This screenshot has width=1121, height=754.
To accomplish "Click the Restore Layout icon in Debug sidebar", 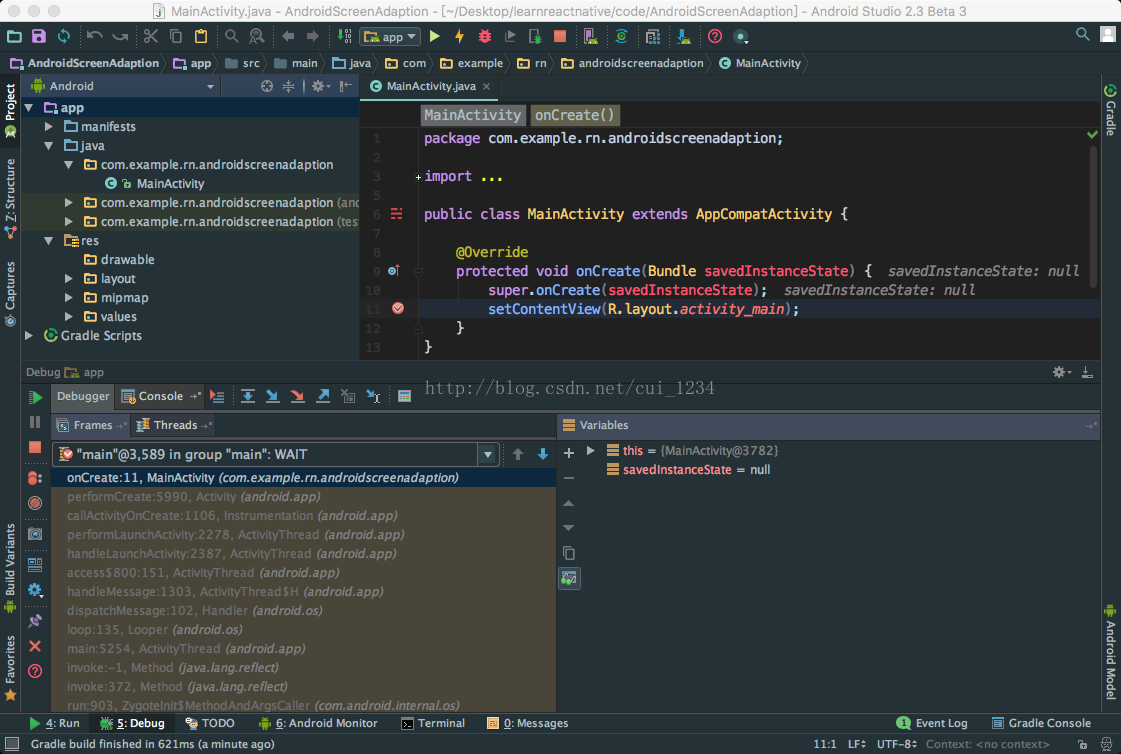I will click(34, 565).
